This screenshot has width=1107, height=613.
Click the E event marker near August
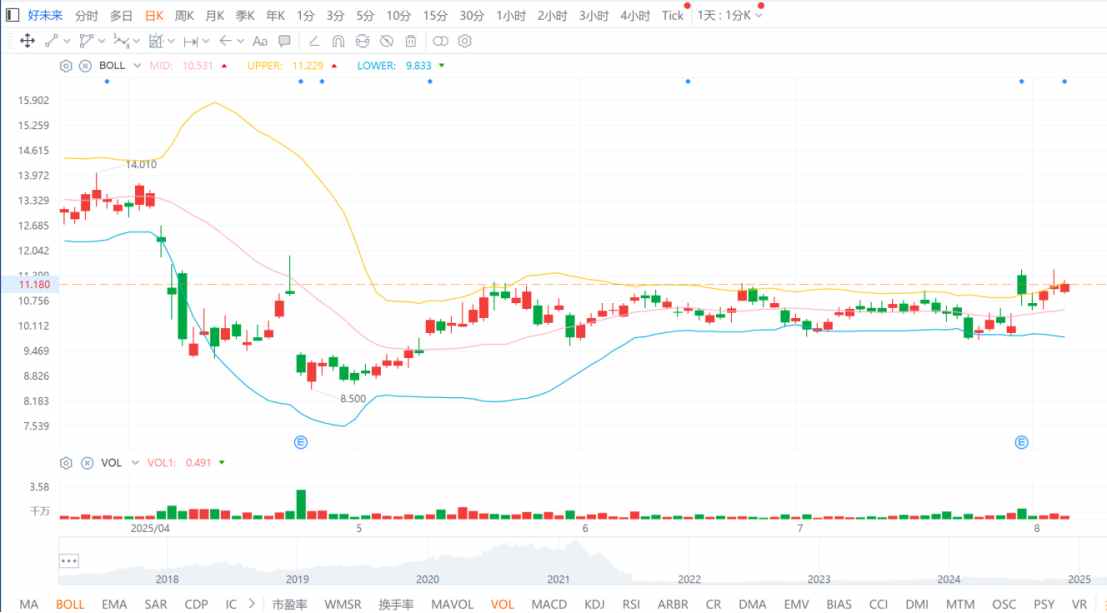(1021, 441)
